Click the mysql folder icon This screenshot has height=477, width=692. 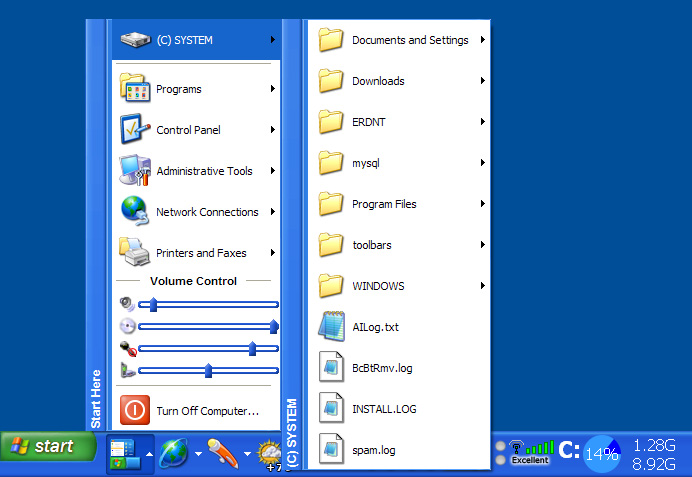pos(331,163)
